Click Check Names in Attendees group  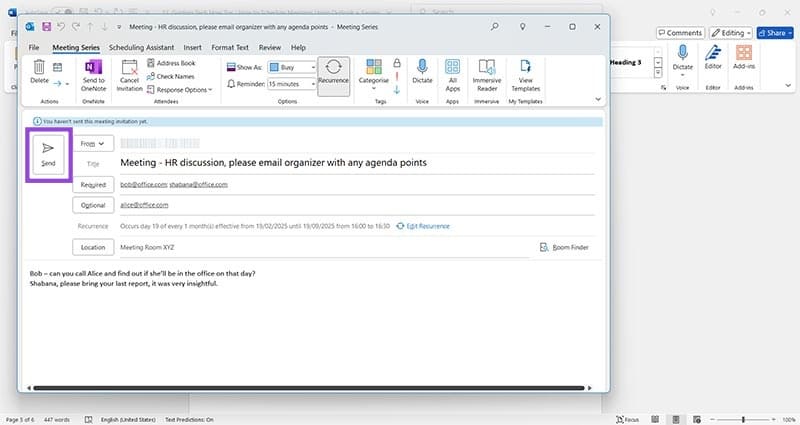coord(171,76)
